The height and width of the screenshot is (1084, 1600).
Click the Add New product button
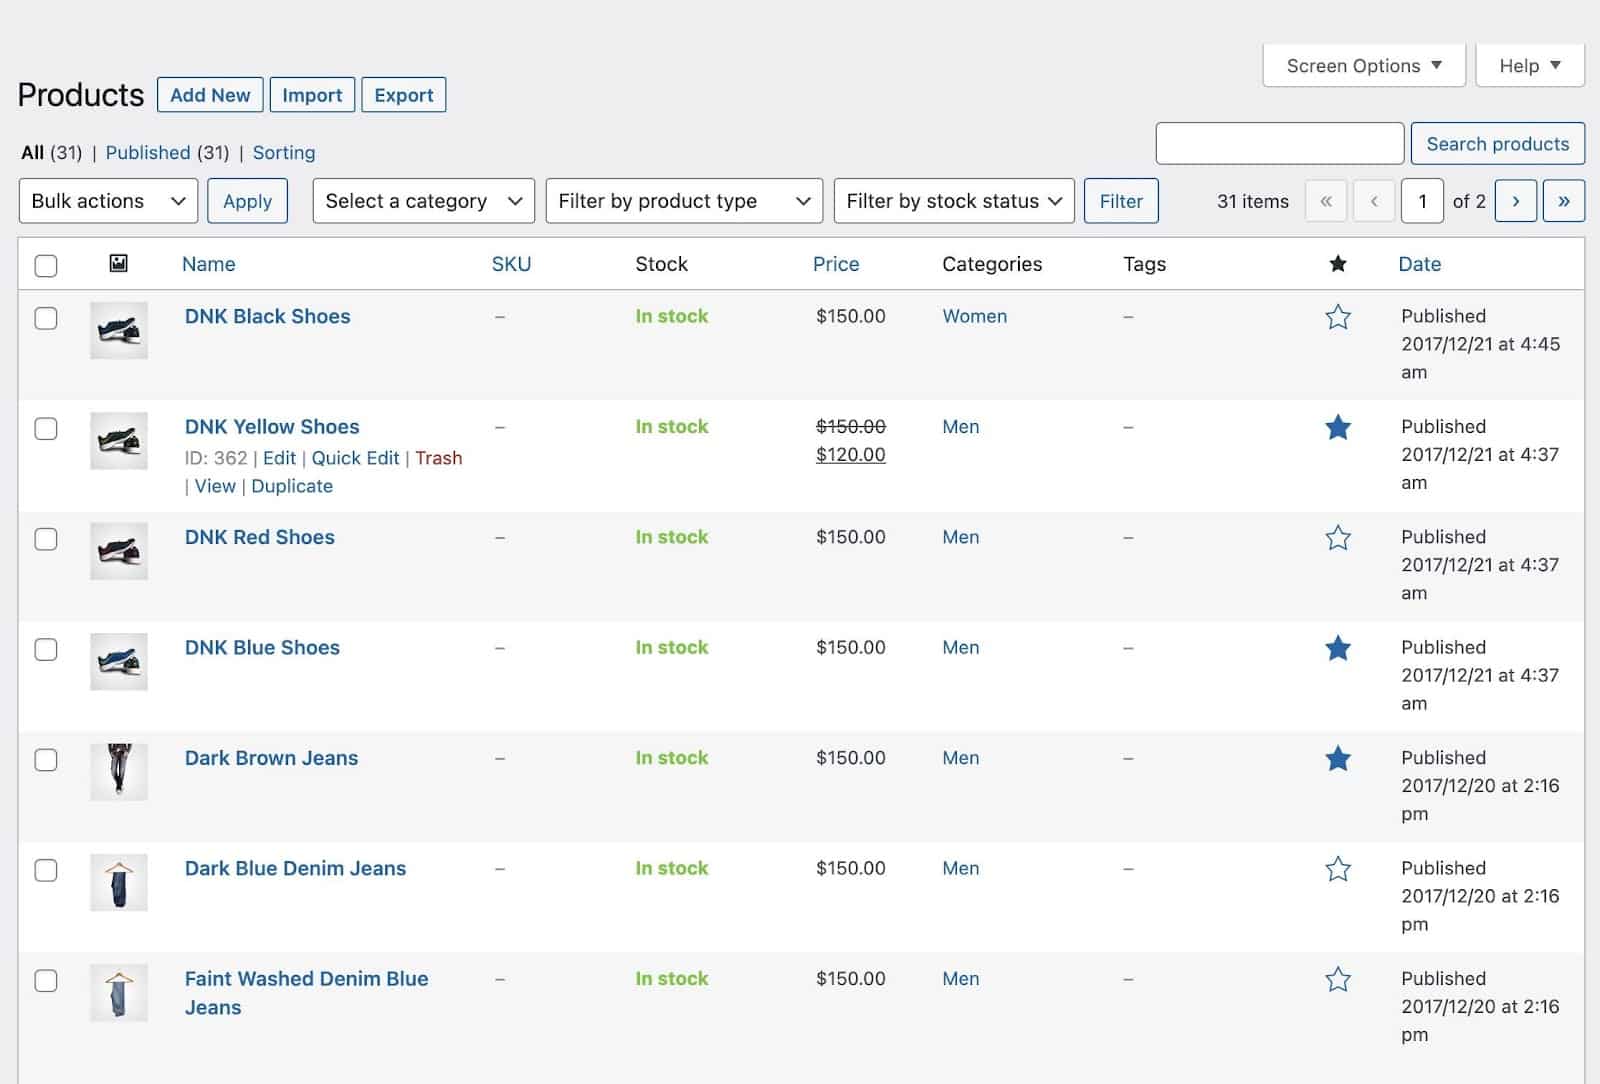(x=210, y=94)
